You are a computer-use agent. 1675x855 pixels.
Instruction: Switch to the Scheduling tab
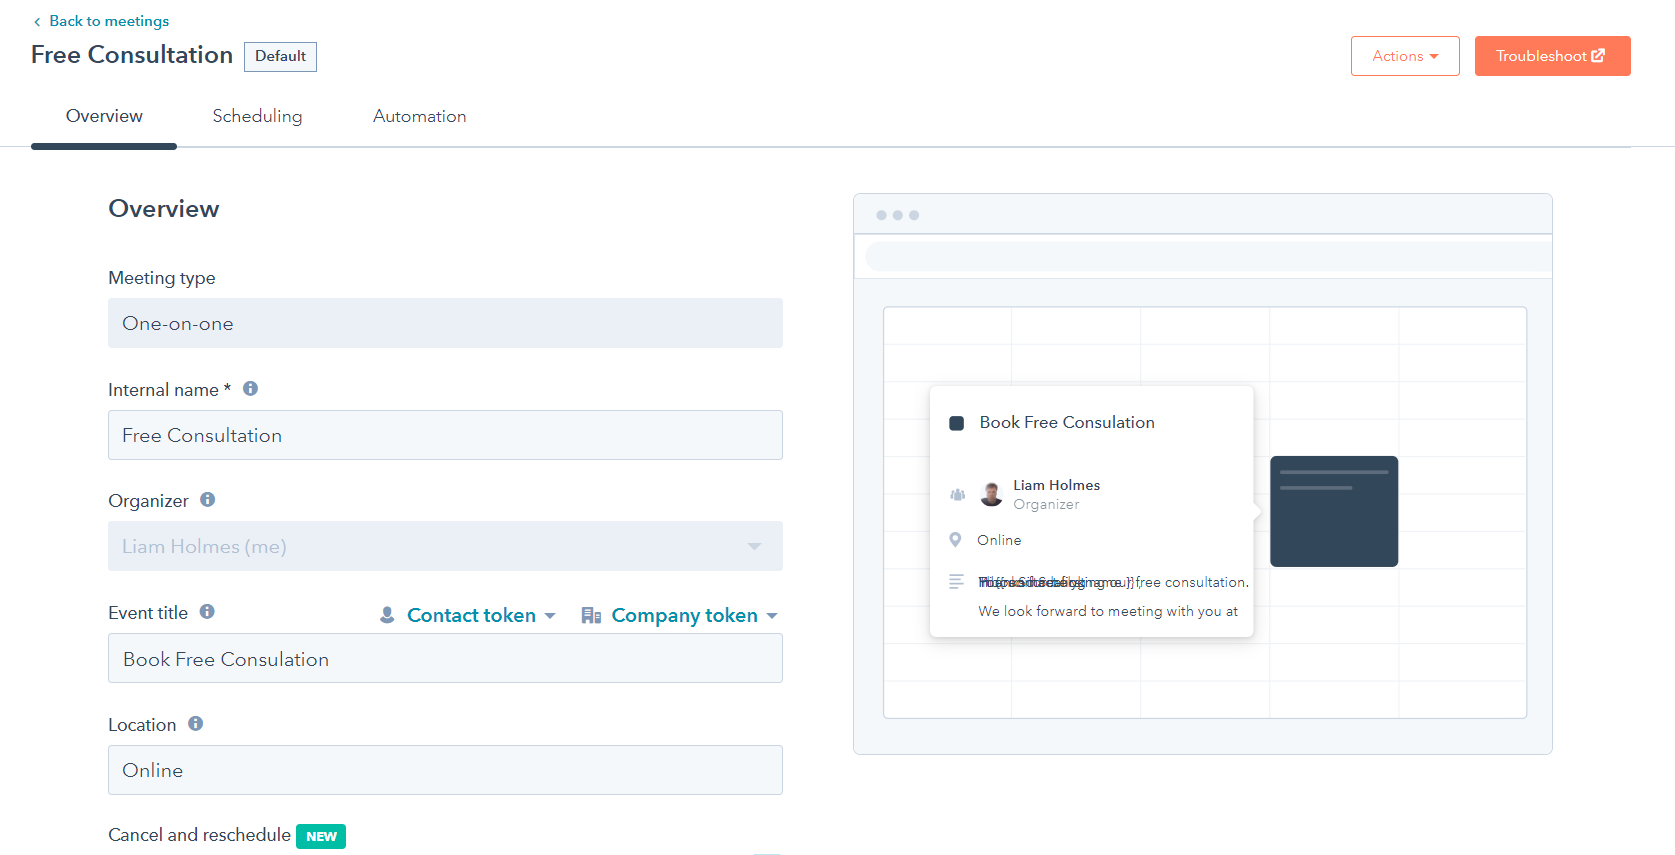point(257,116)
